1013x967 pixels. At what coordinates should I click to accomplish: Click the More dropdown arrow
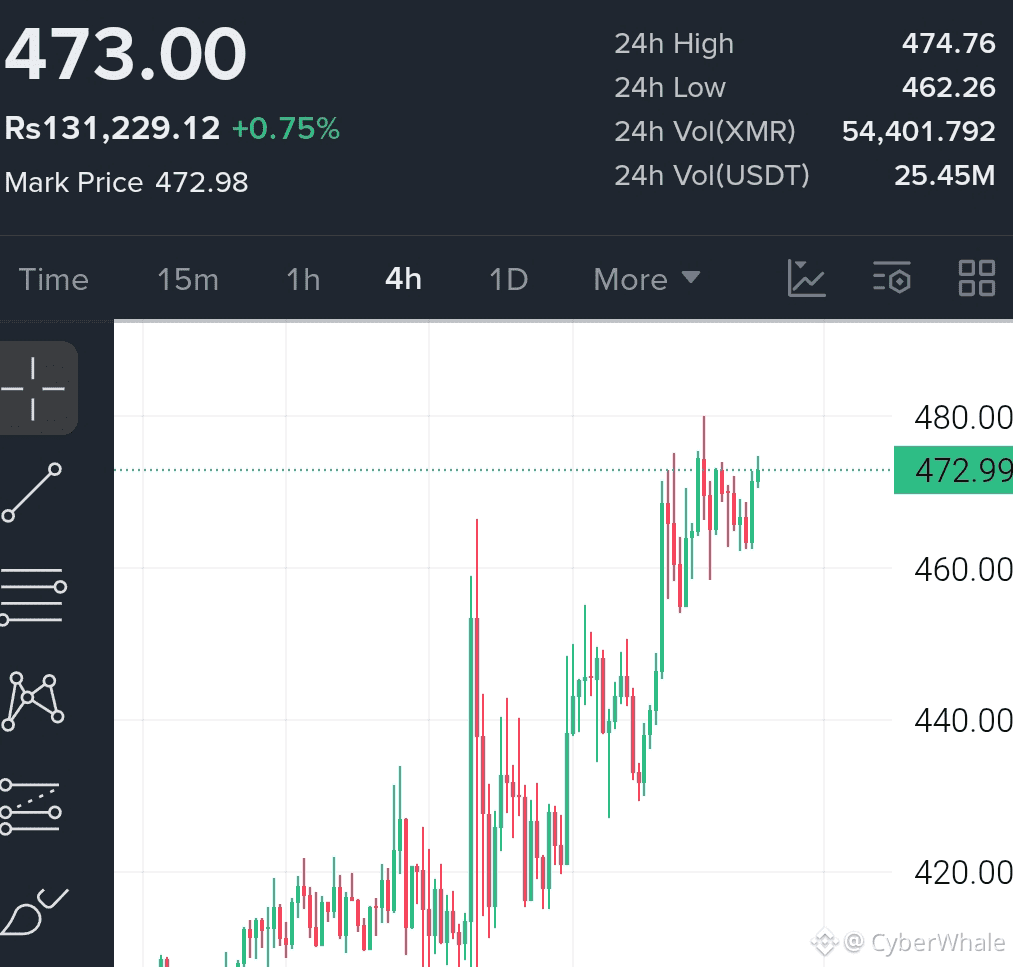point(691,277)
